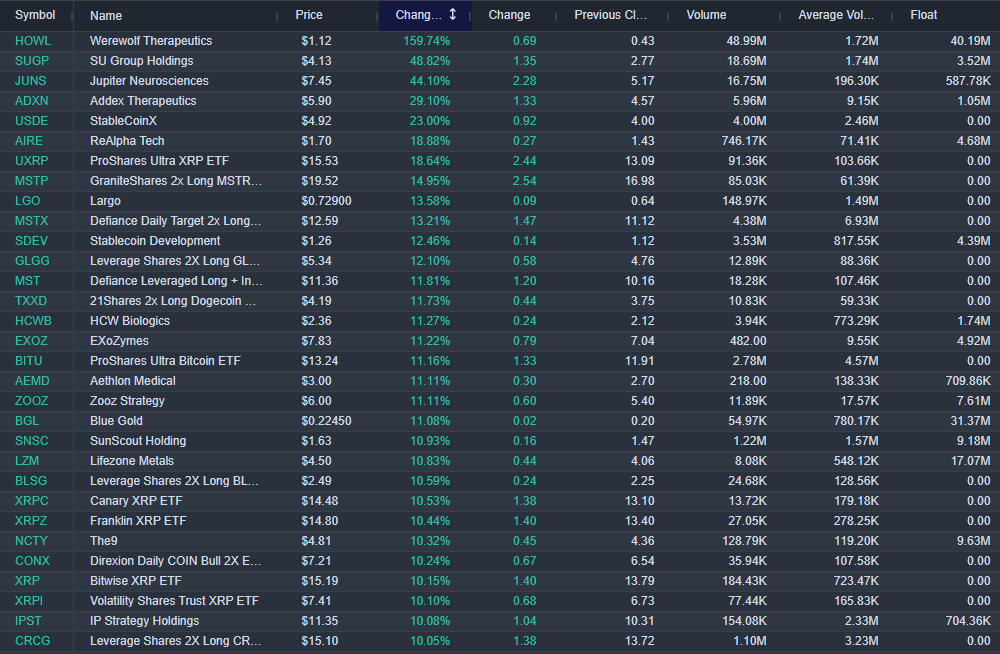Sort by the Symbol column header
The height and width of the screenshot is (654, 1000).
click(35, 15)
